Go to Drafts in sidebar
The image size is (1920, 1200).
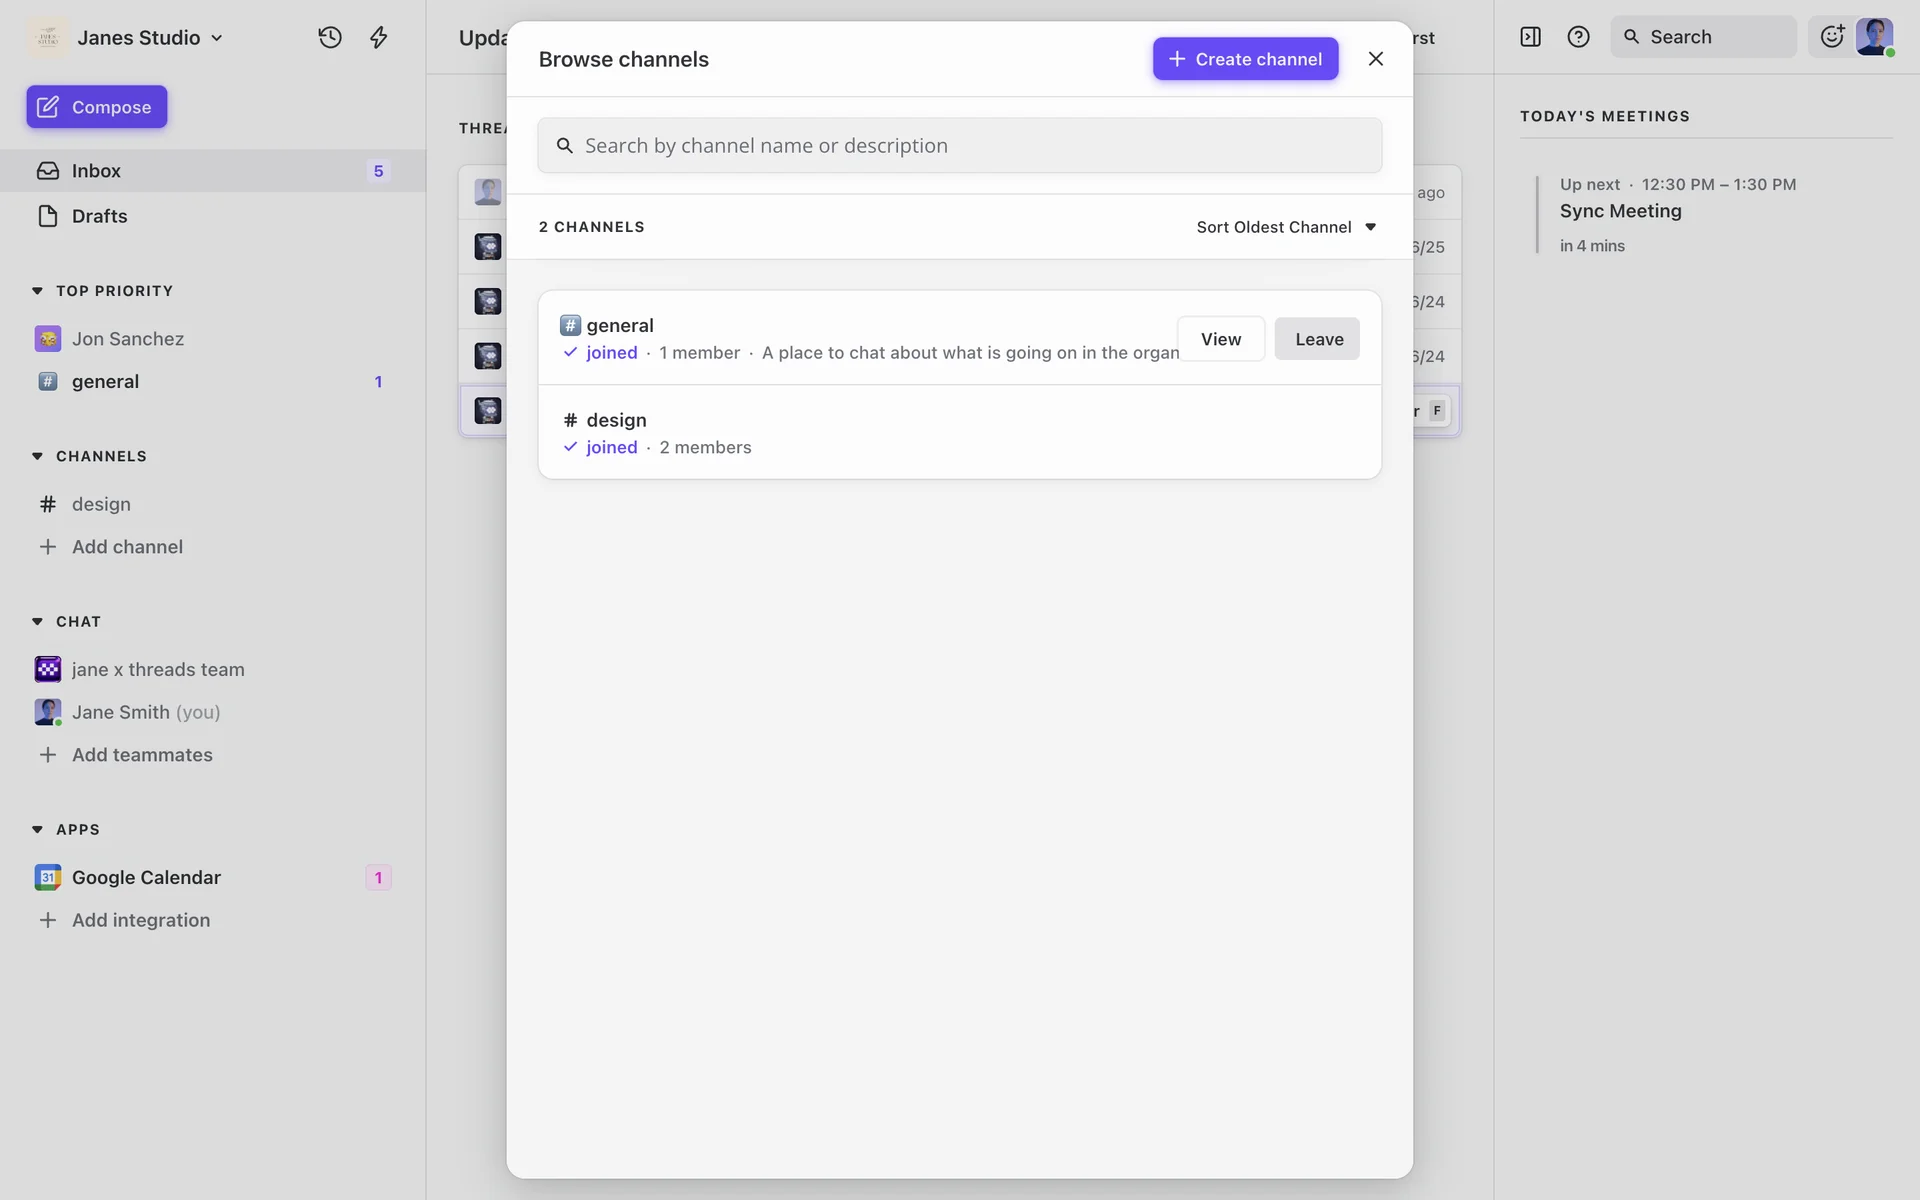coord(99,216)
